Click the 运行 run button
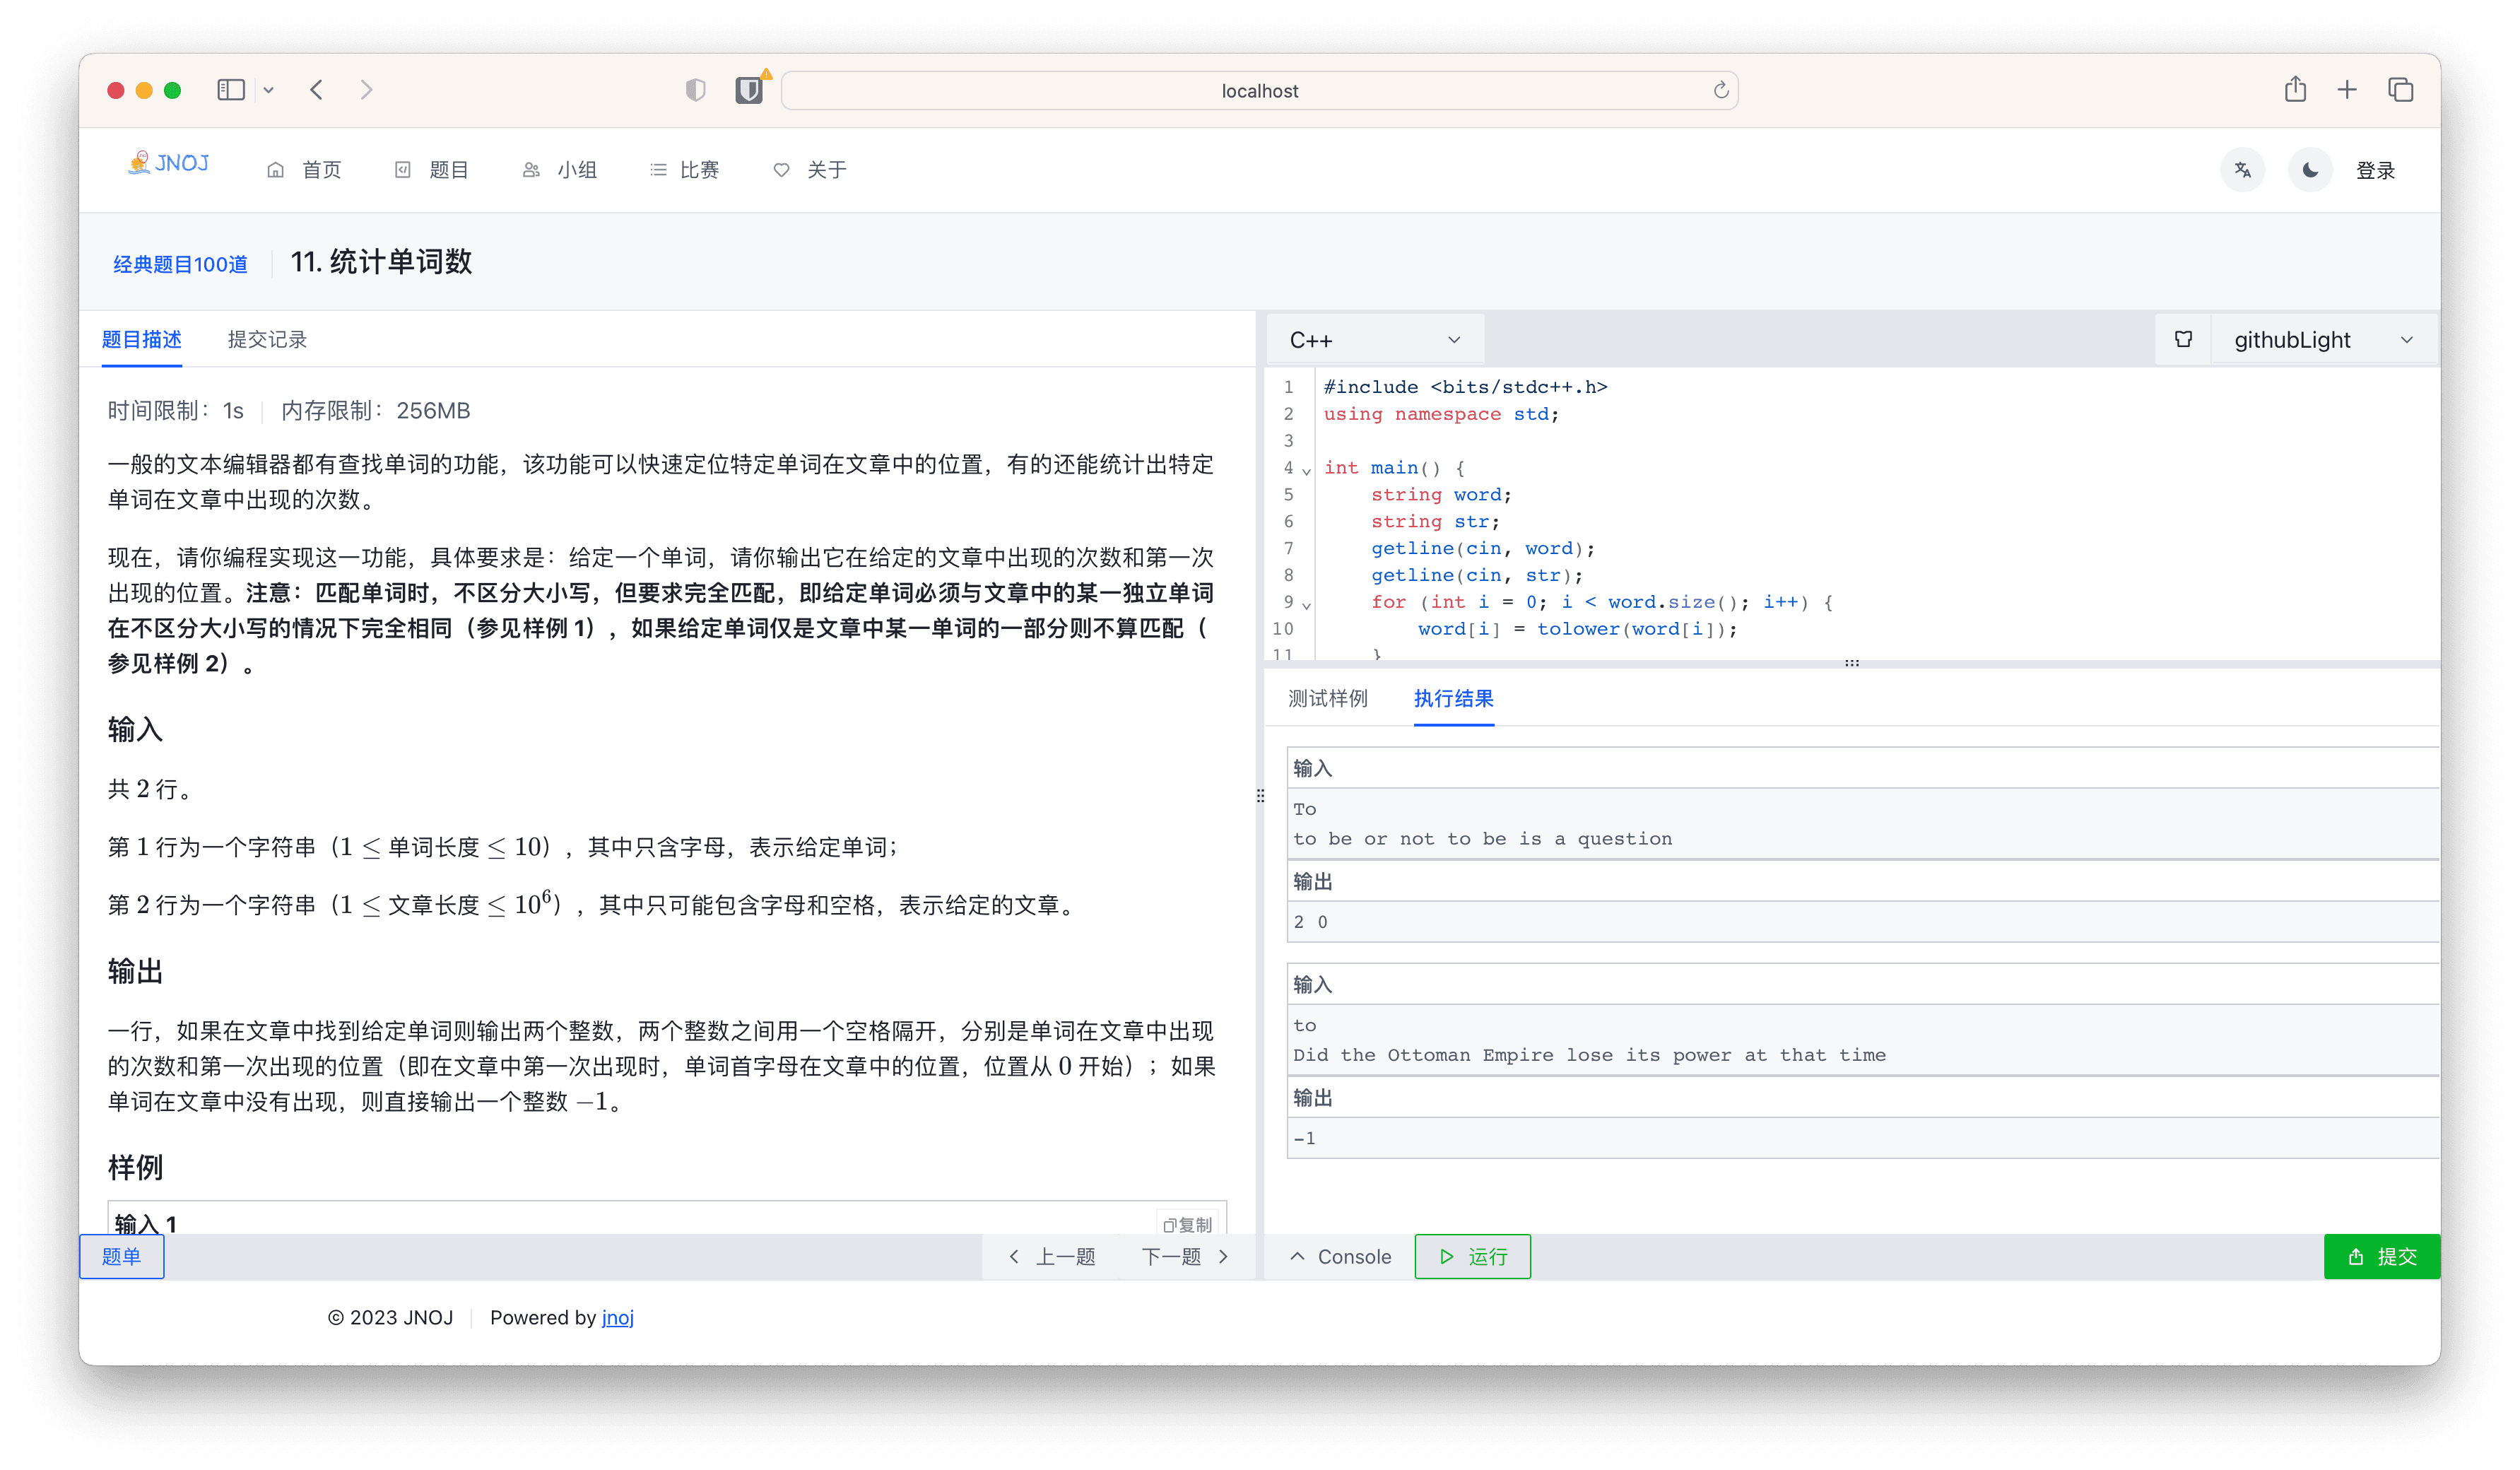This screenshot has width=2520, height=1470. pyautogui.click(x=1472, y=1256)
